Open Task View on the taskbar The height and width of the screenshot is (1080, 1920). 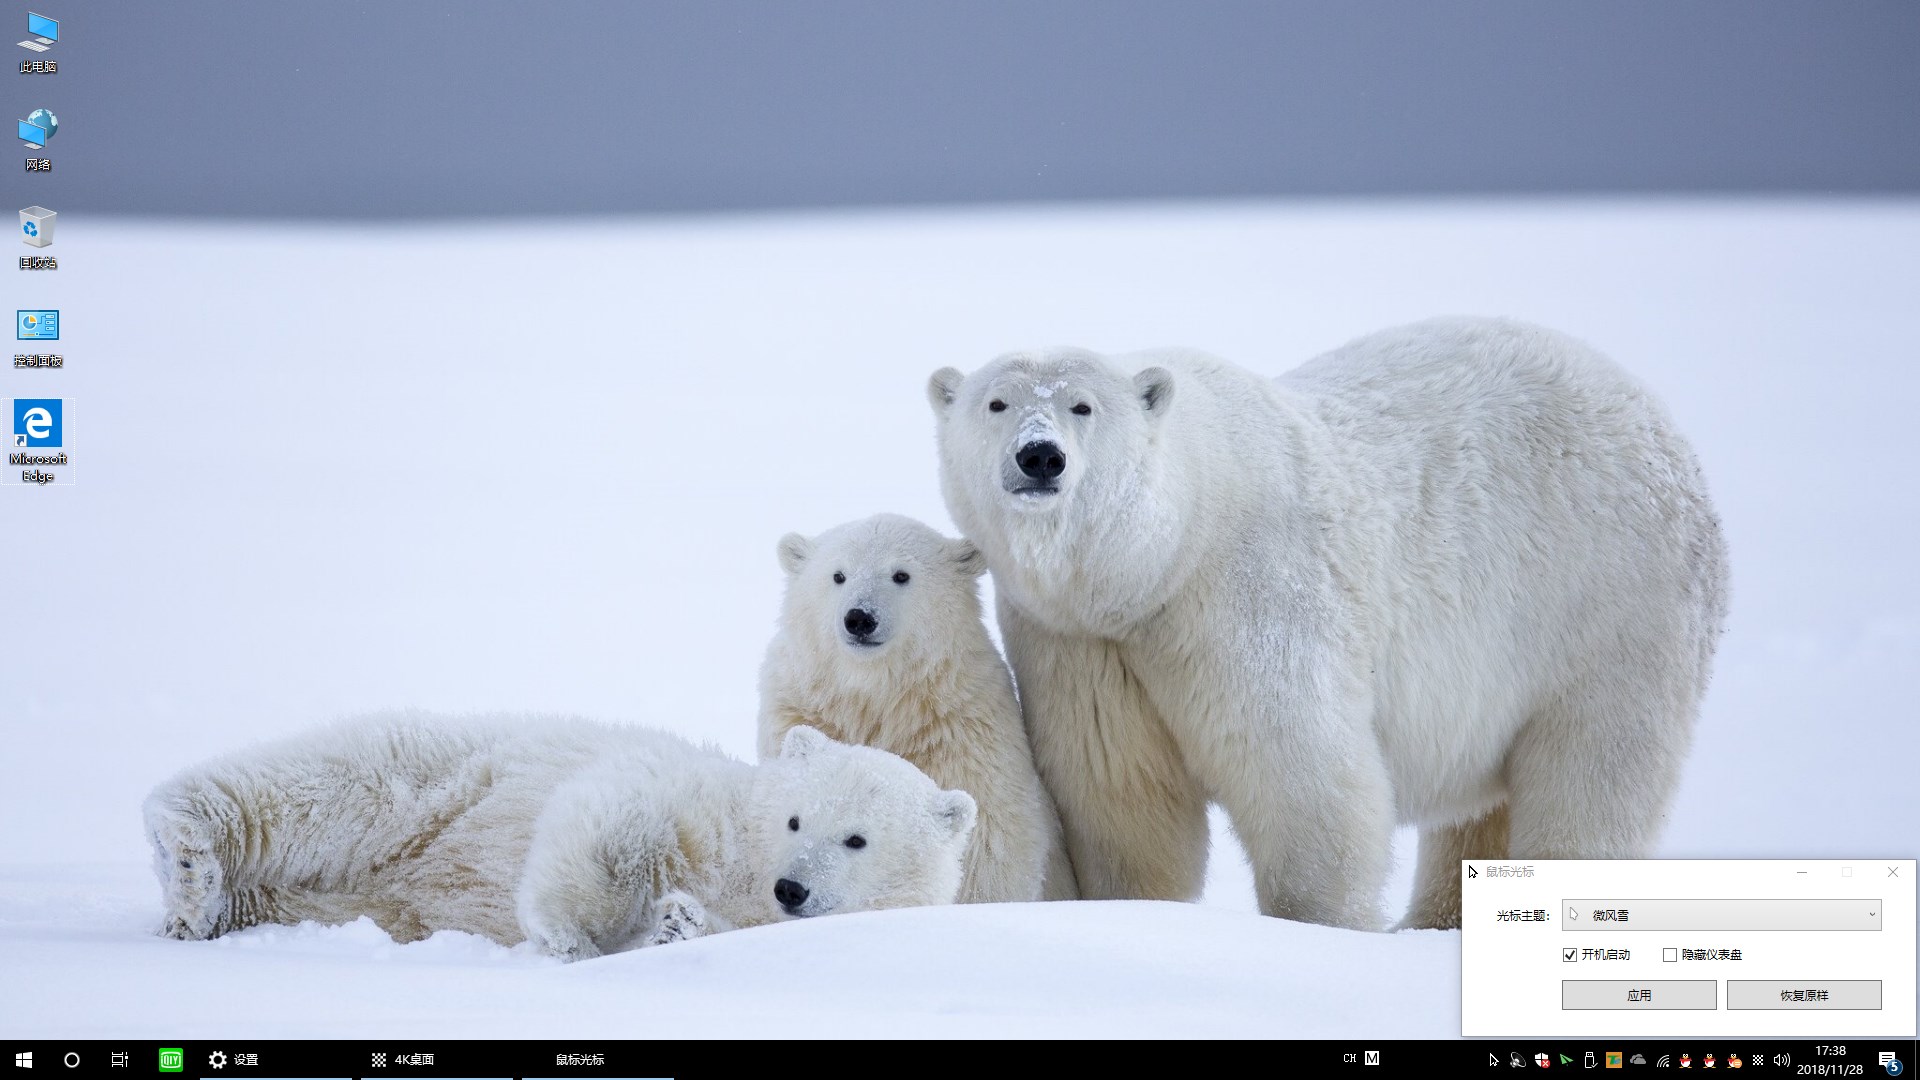pos(120,1059)
